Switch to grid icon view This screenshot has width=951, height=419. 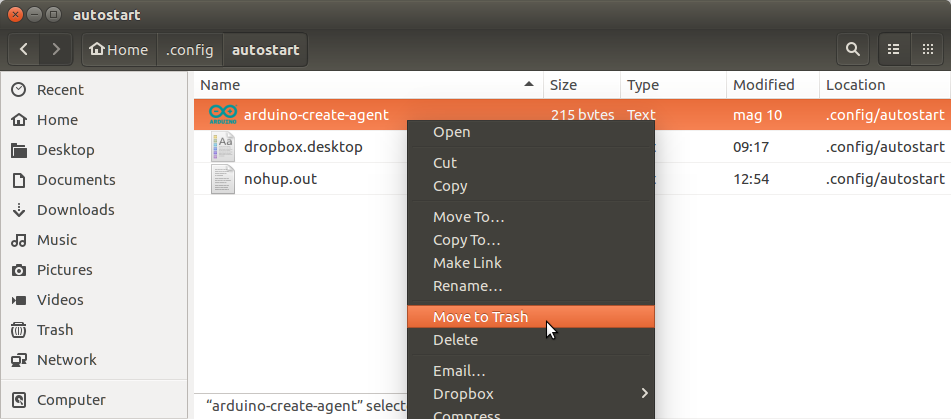pos(927,49)
